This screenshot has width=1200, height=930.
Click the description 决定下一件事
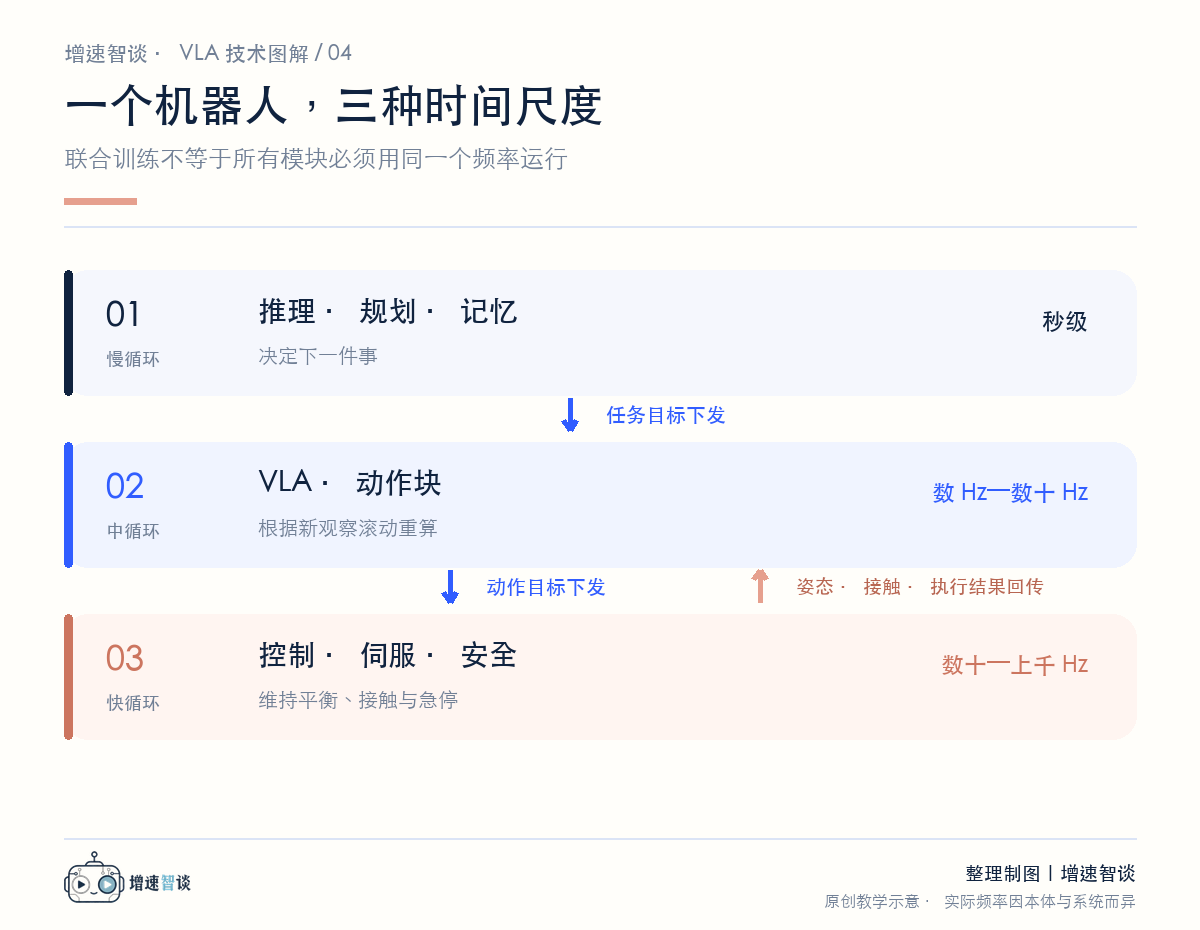pos(318,356)
